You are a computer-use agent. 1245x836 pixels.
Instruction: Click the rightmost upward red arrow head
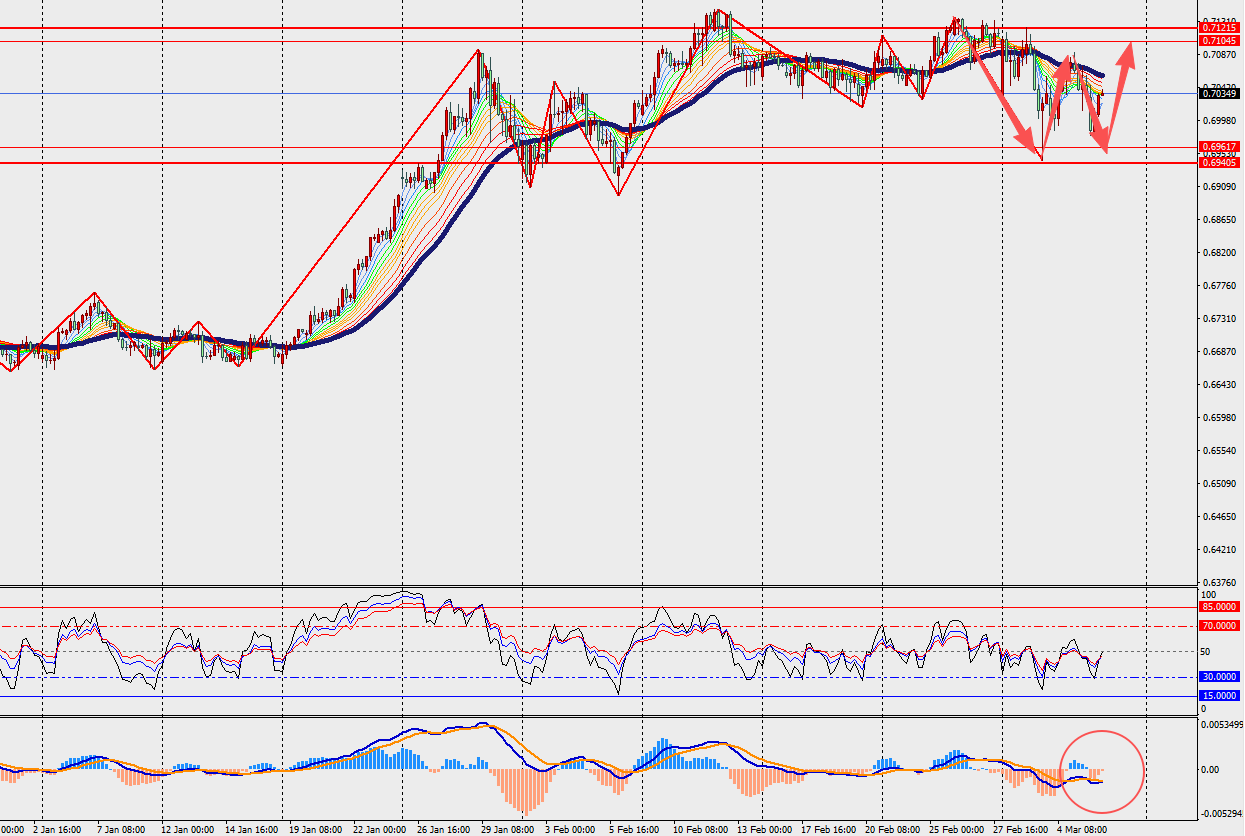[x=1129, y=52]
